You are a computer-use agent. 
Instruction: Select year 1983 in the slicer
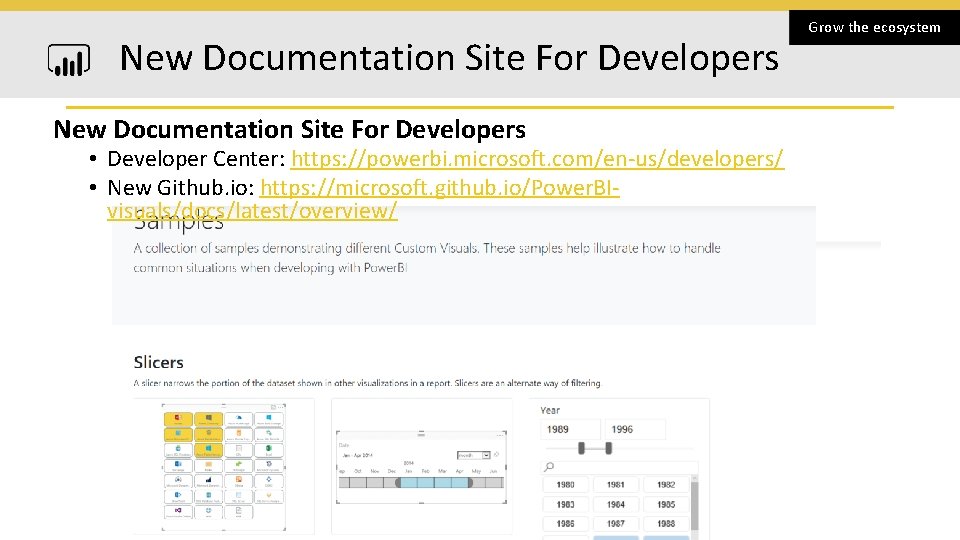click(565, 504)
